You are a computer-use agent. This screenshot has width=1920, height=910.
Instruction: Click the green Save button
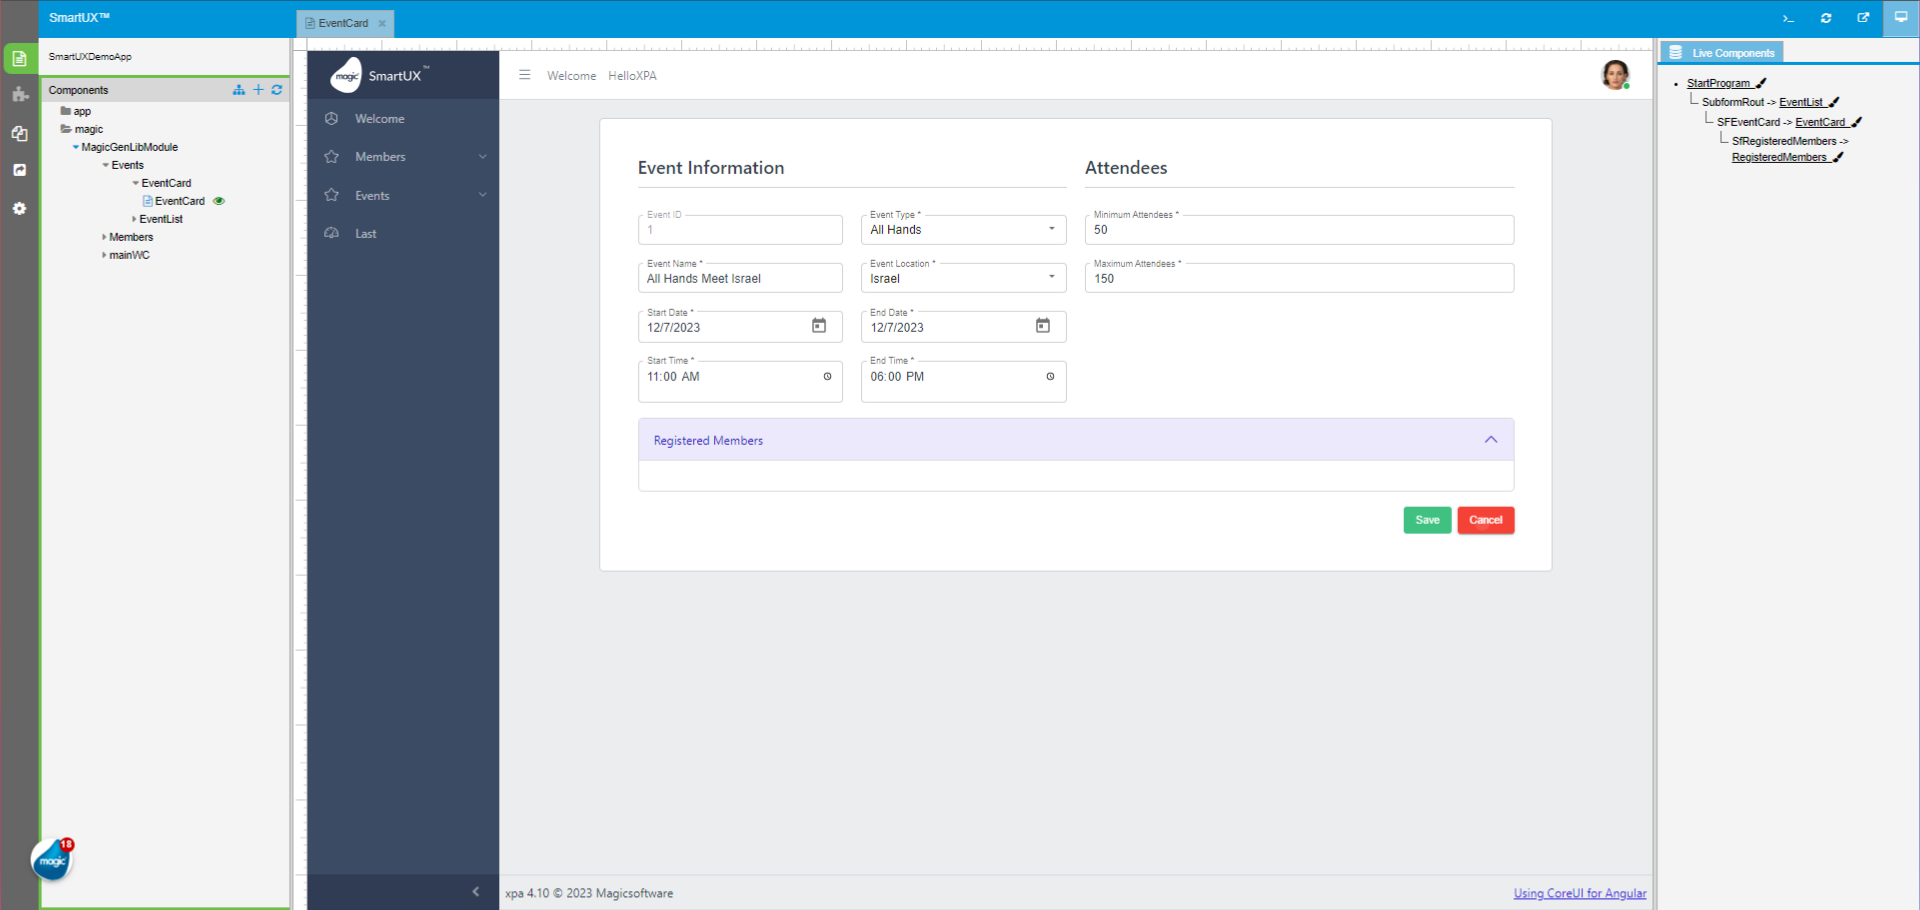1427,520
